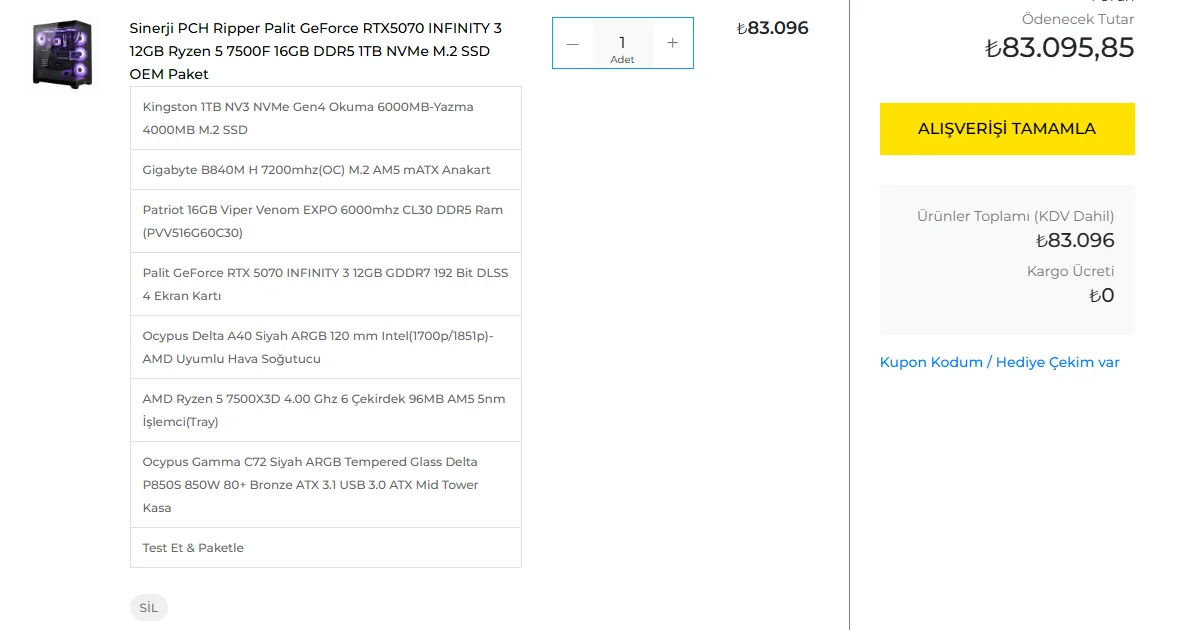
Task: Click the Kargo Ücreti label
Action: pos(1070,271)
